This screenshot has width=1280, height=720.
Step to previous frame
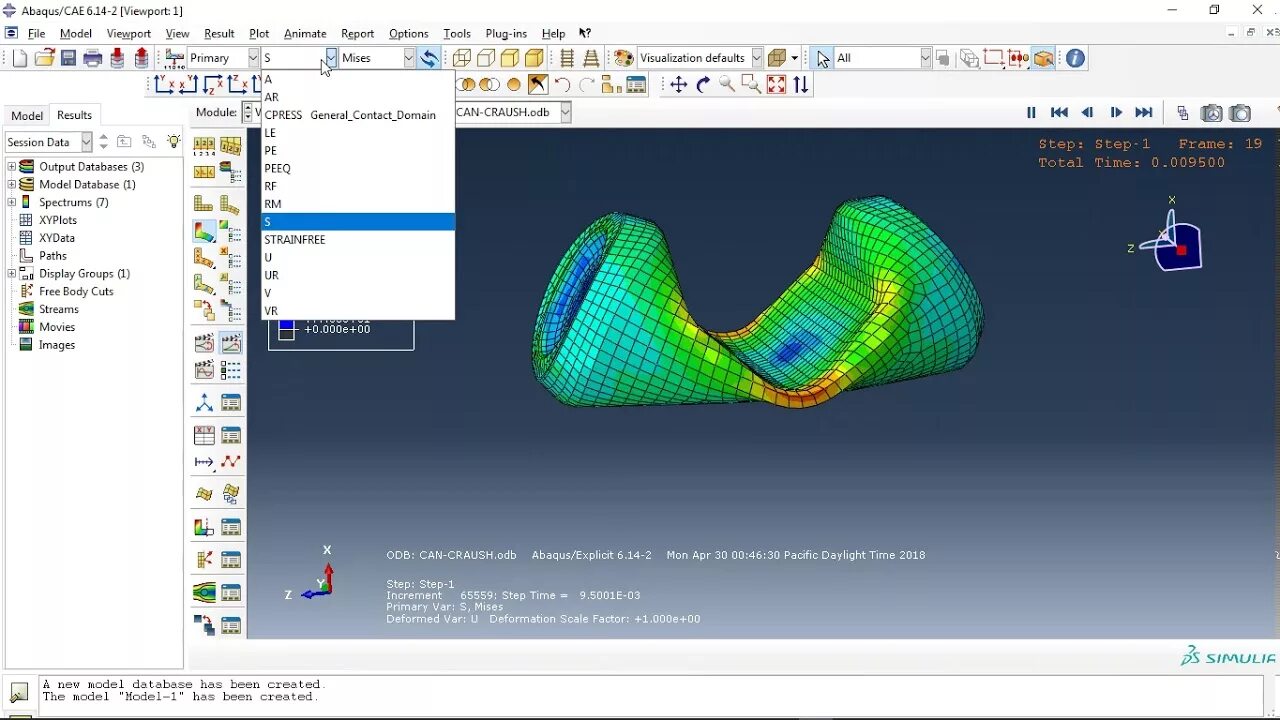(x=1087, y=113)
